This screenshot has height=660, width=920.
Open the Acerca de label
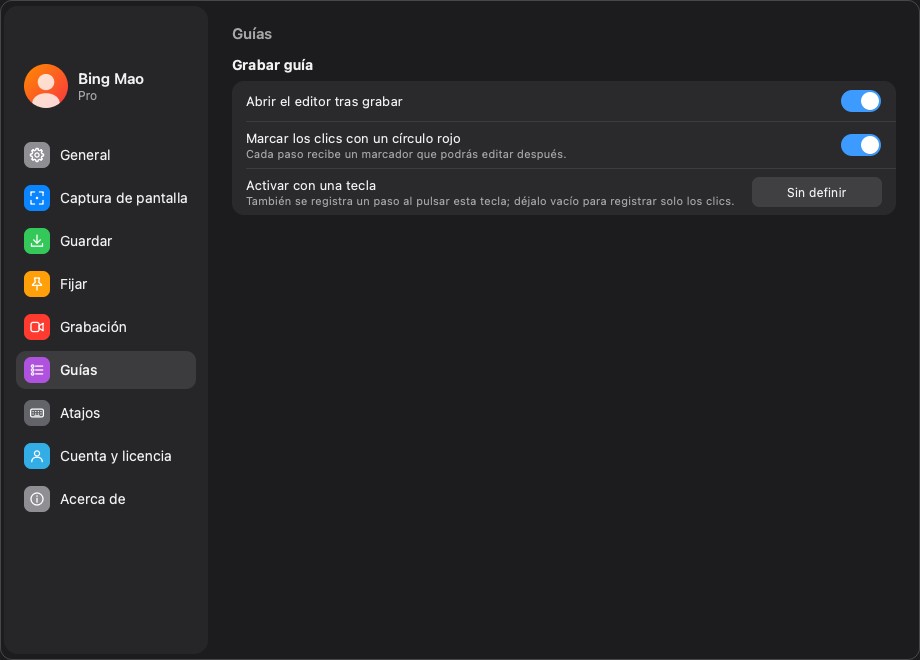[x=93, y=499]
